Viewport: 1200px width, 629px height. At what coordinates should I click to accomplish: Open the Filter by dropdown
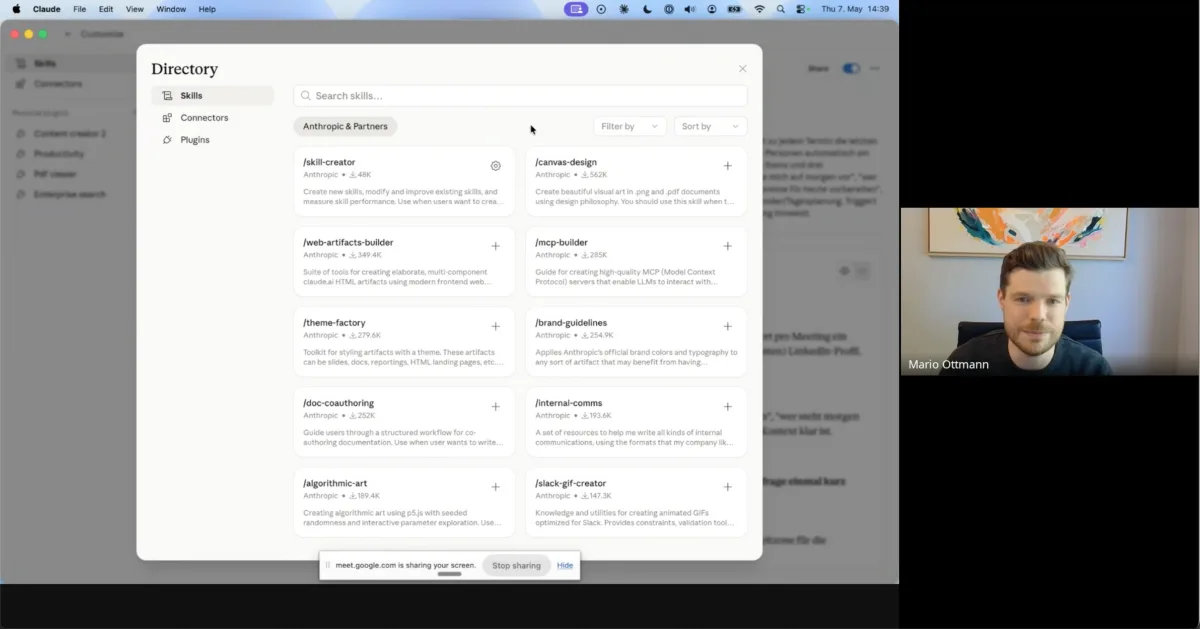coord(630,126)
